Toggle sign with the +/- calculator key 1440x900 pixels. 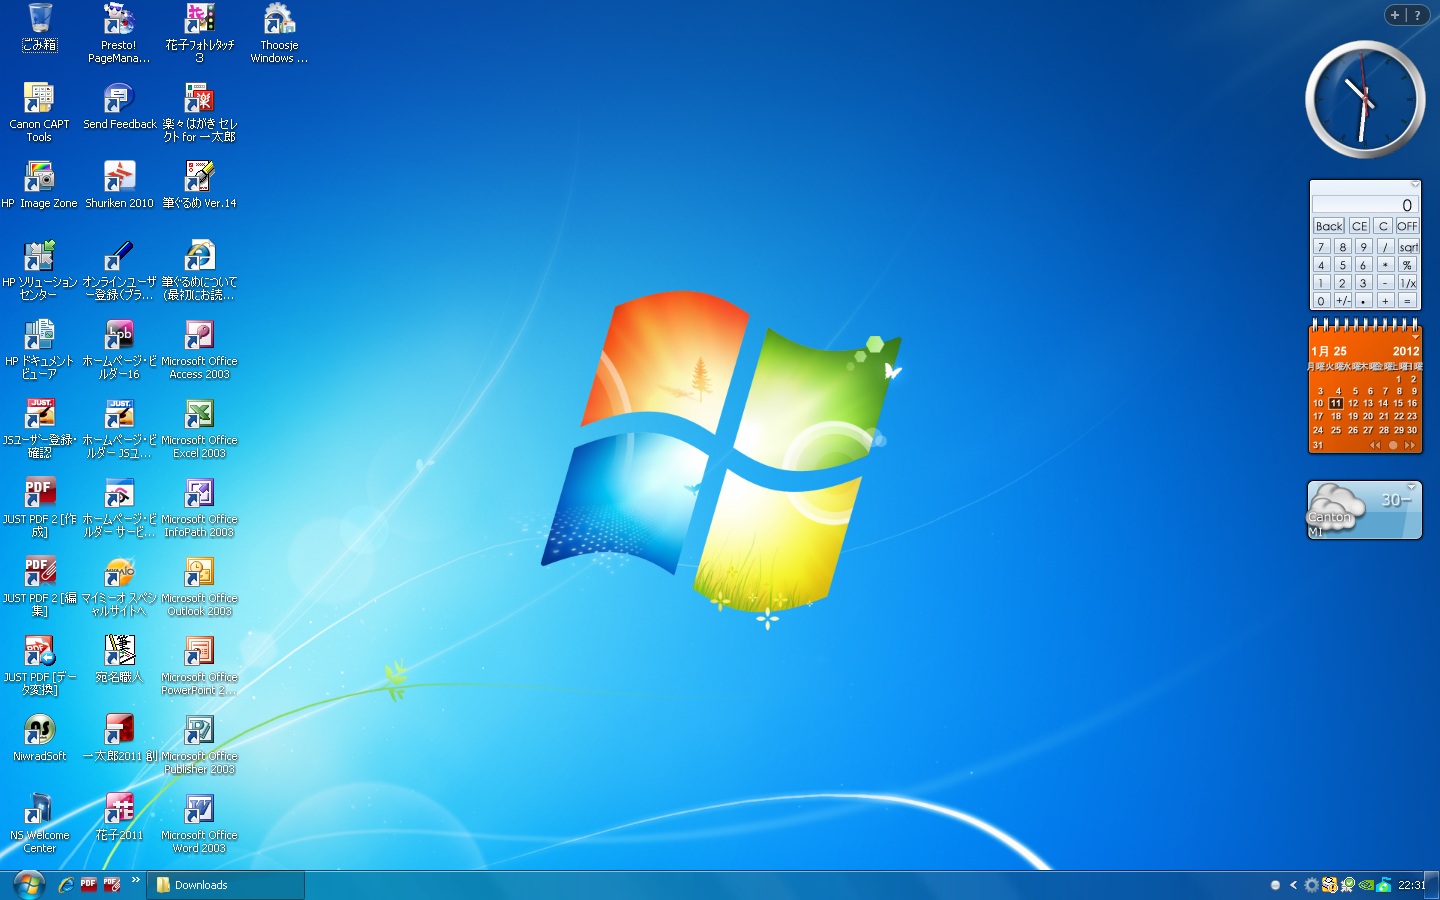pyautogui.click(x=1342, y=301)
